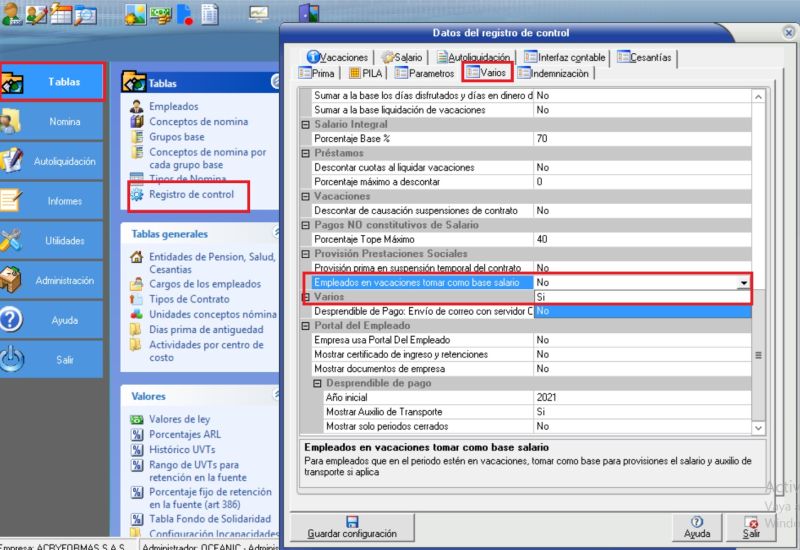Click the settings list vertical scrollbar up arrow
800x550 pixels.
coord(757,96)
